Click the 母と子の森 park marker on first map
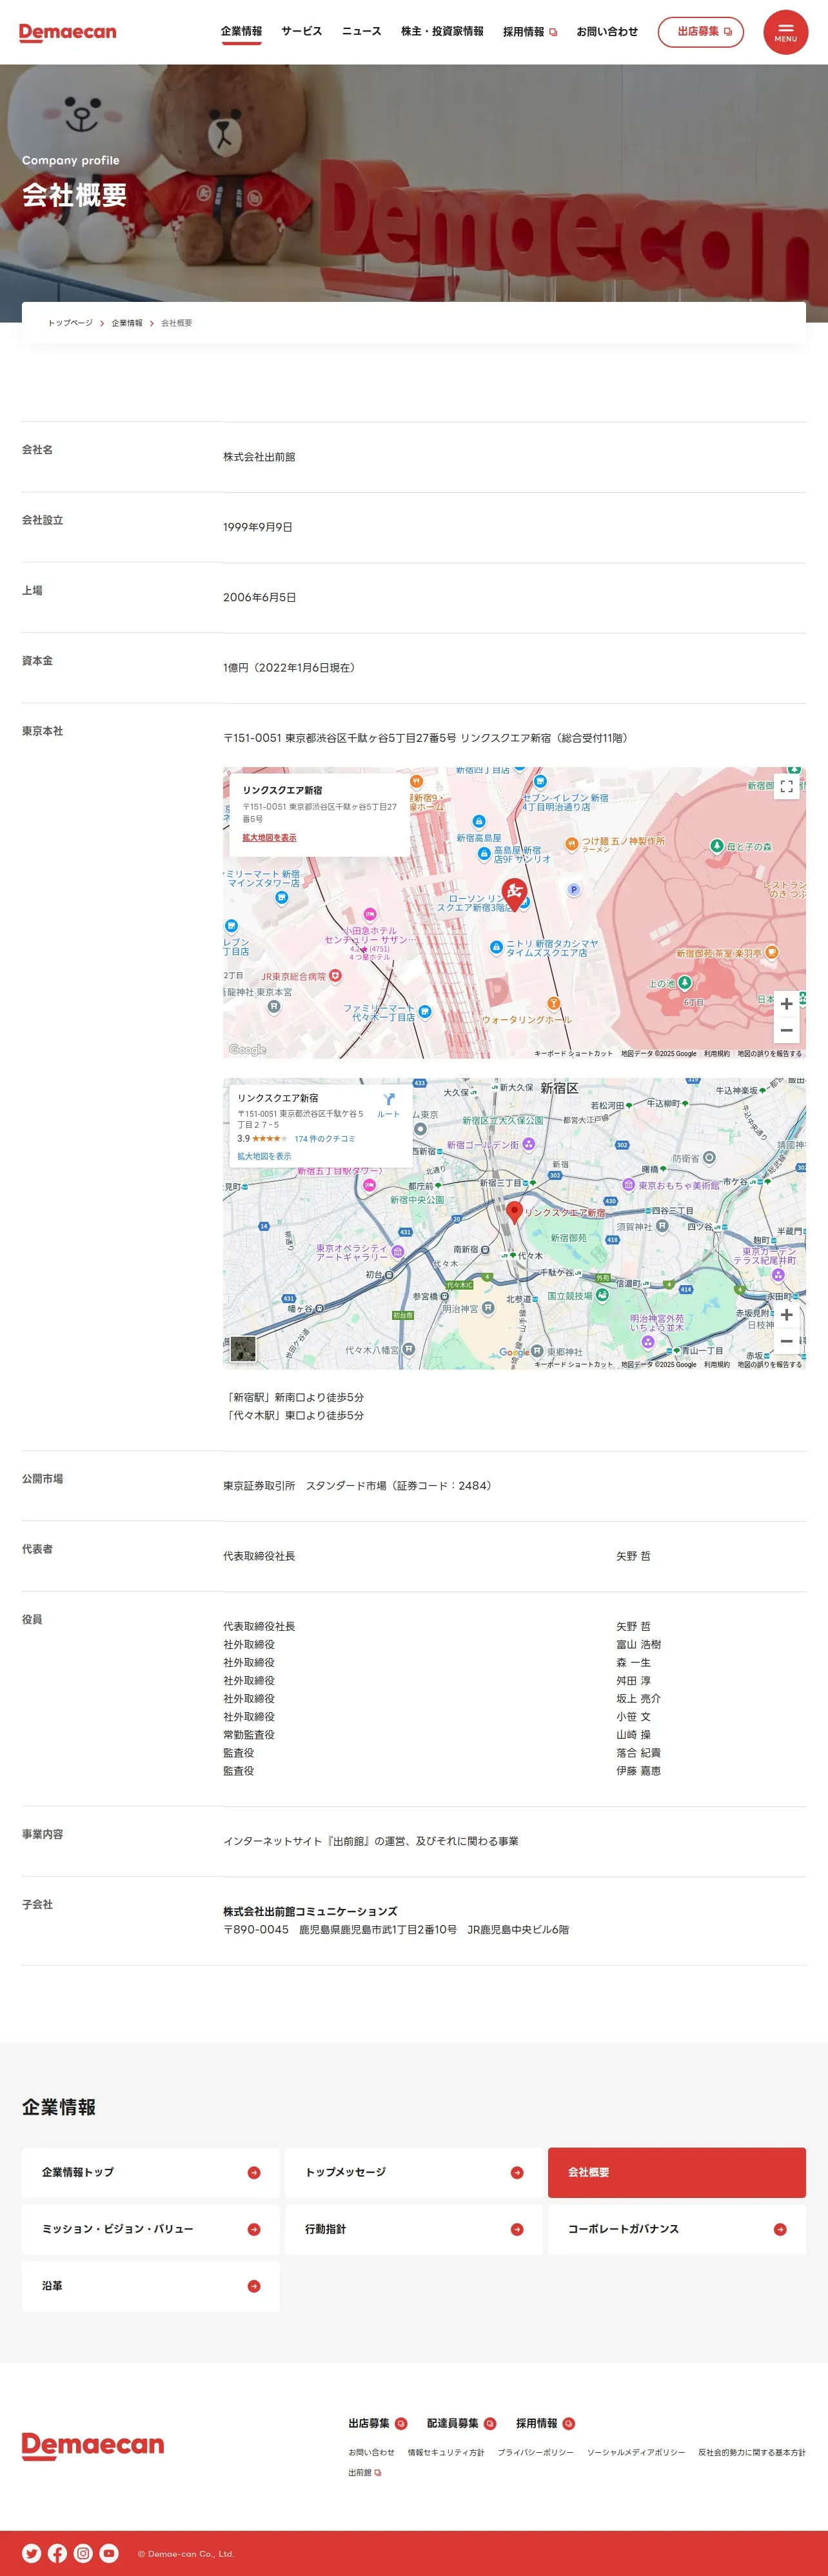Image resolution: width=828 pixels, height=2576 pixels. click(x=716, y=846)
